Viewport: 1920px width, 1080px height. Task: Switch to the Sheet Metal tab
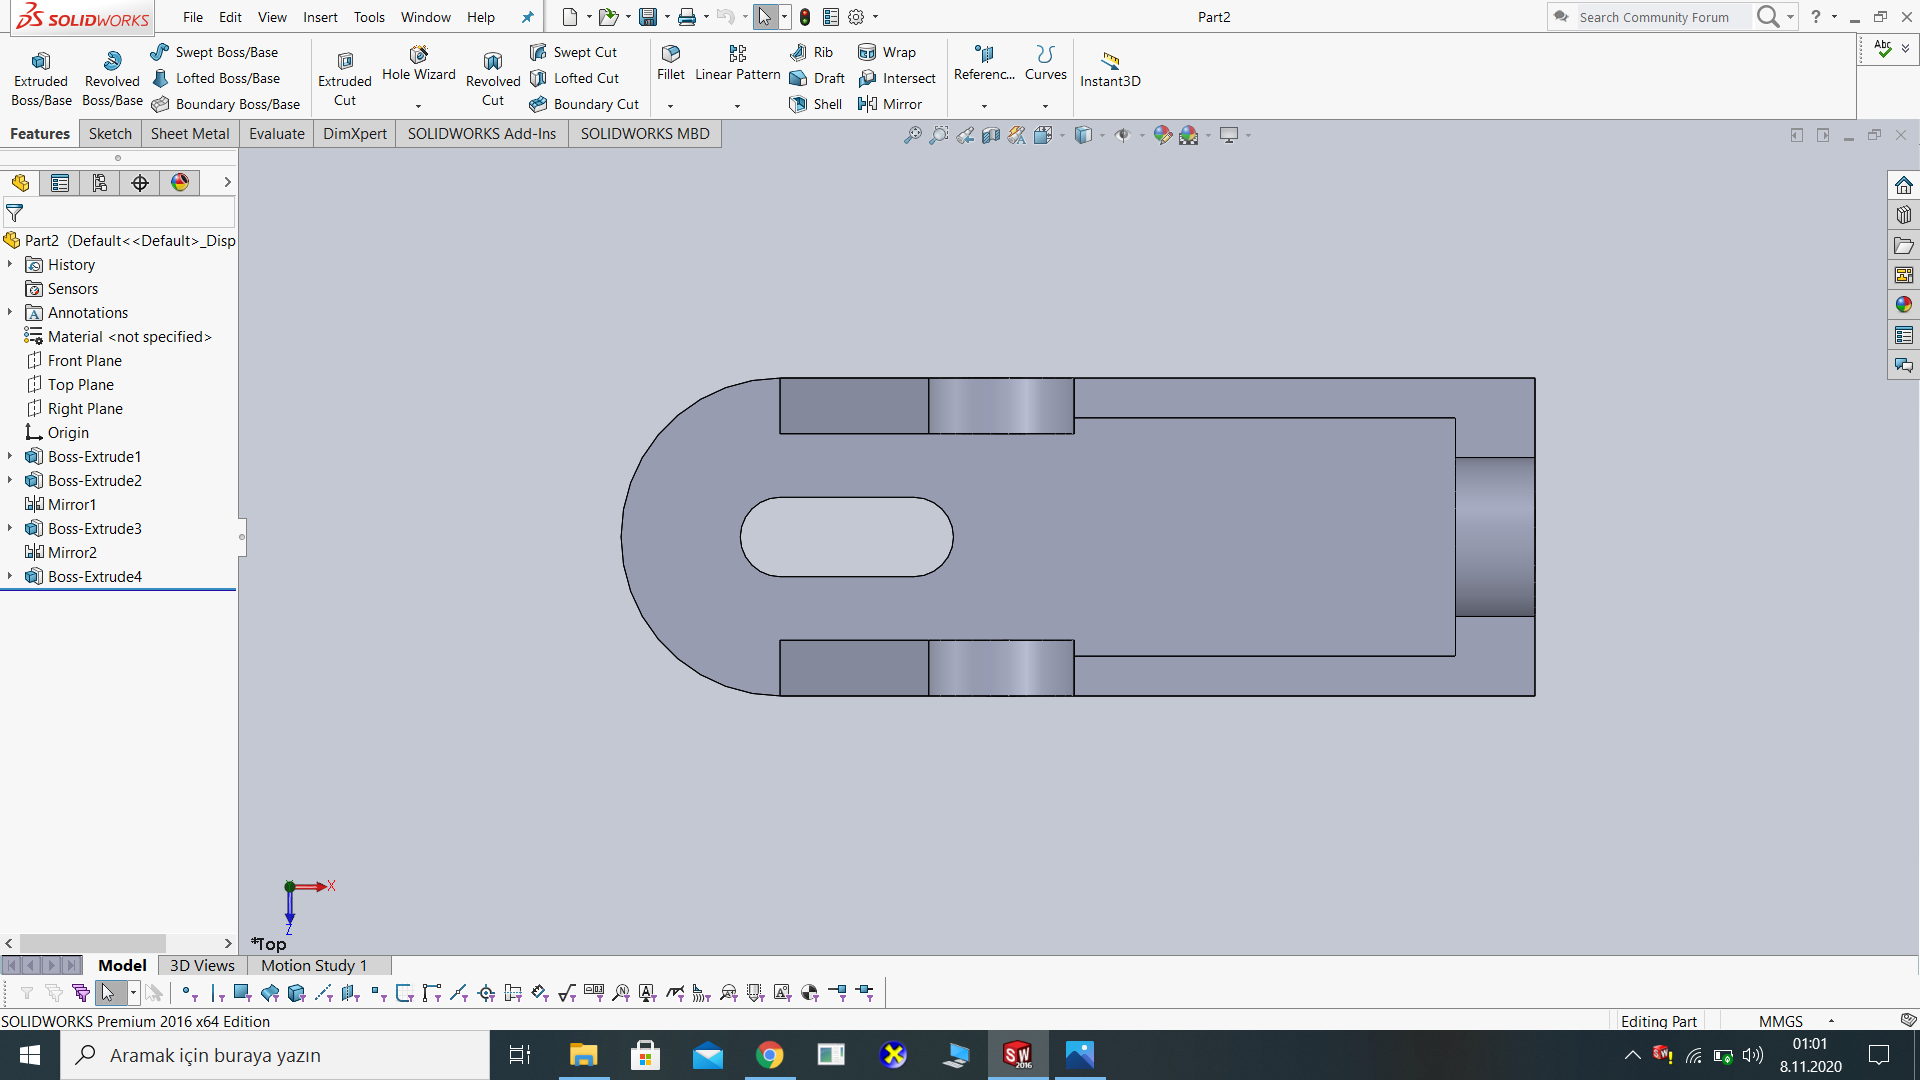189,134
